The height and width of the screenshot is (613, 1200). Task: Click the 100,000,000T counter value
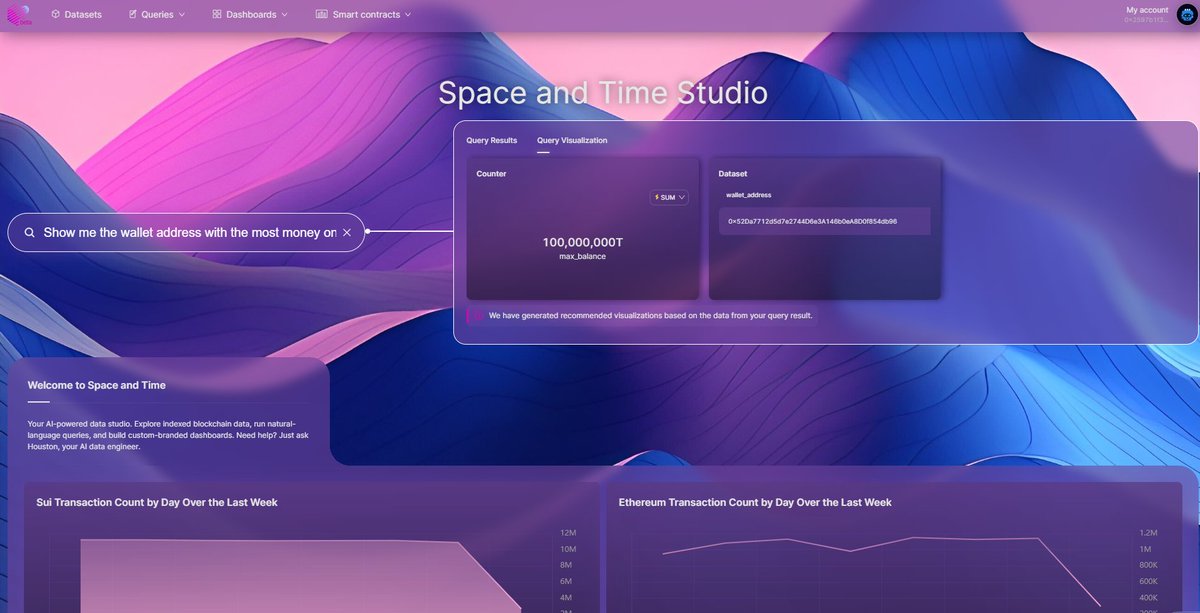[583, 242]
